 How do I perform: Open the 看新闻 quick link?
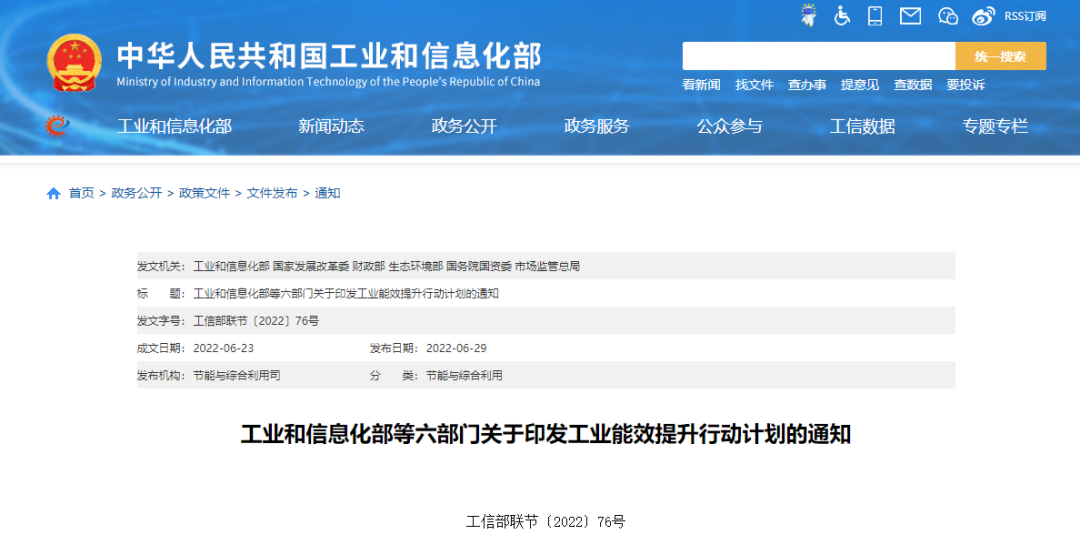point(701,85)
